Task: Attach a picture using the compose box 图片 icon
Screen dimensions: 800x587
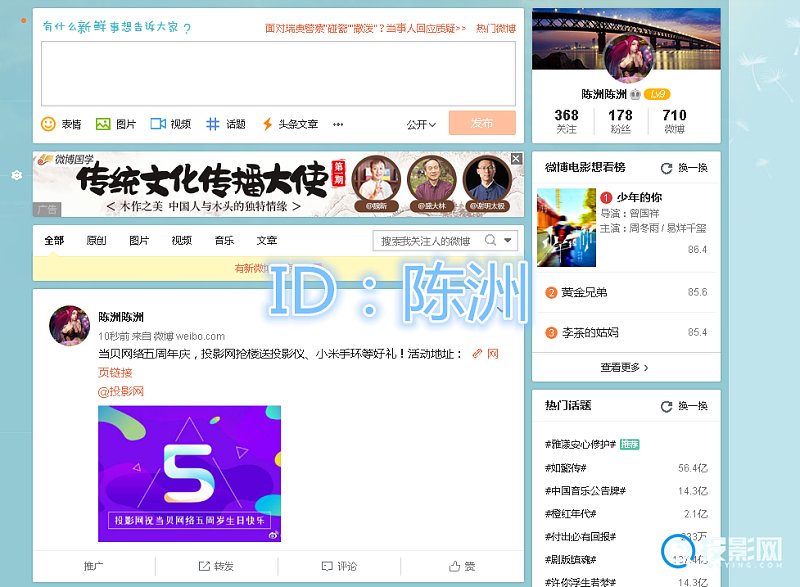Action: coord(103,124)
